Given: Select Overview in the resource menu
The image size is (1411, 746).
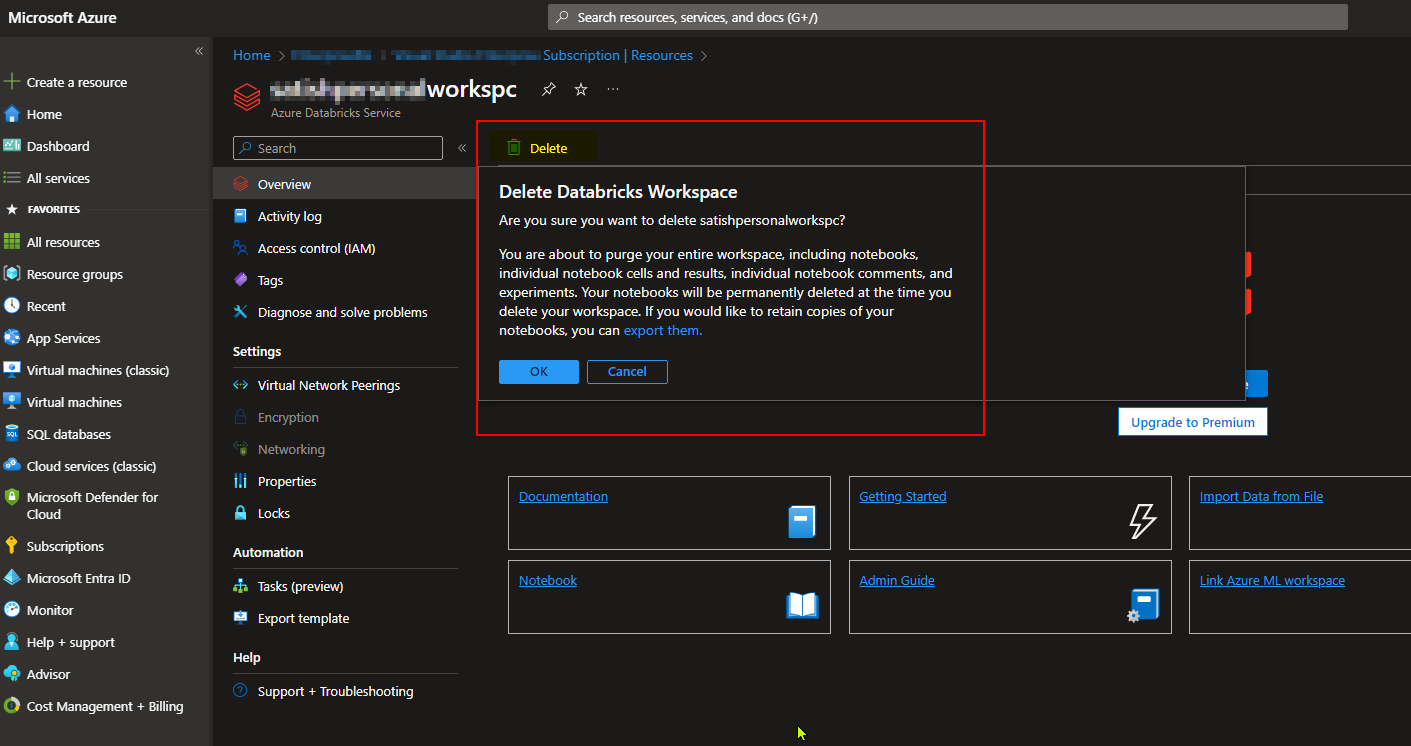Looking at the screenshot, I should 283,183.
